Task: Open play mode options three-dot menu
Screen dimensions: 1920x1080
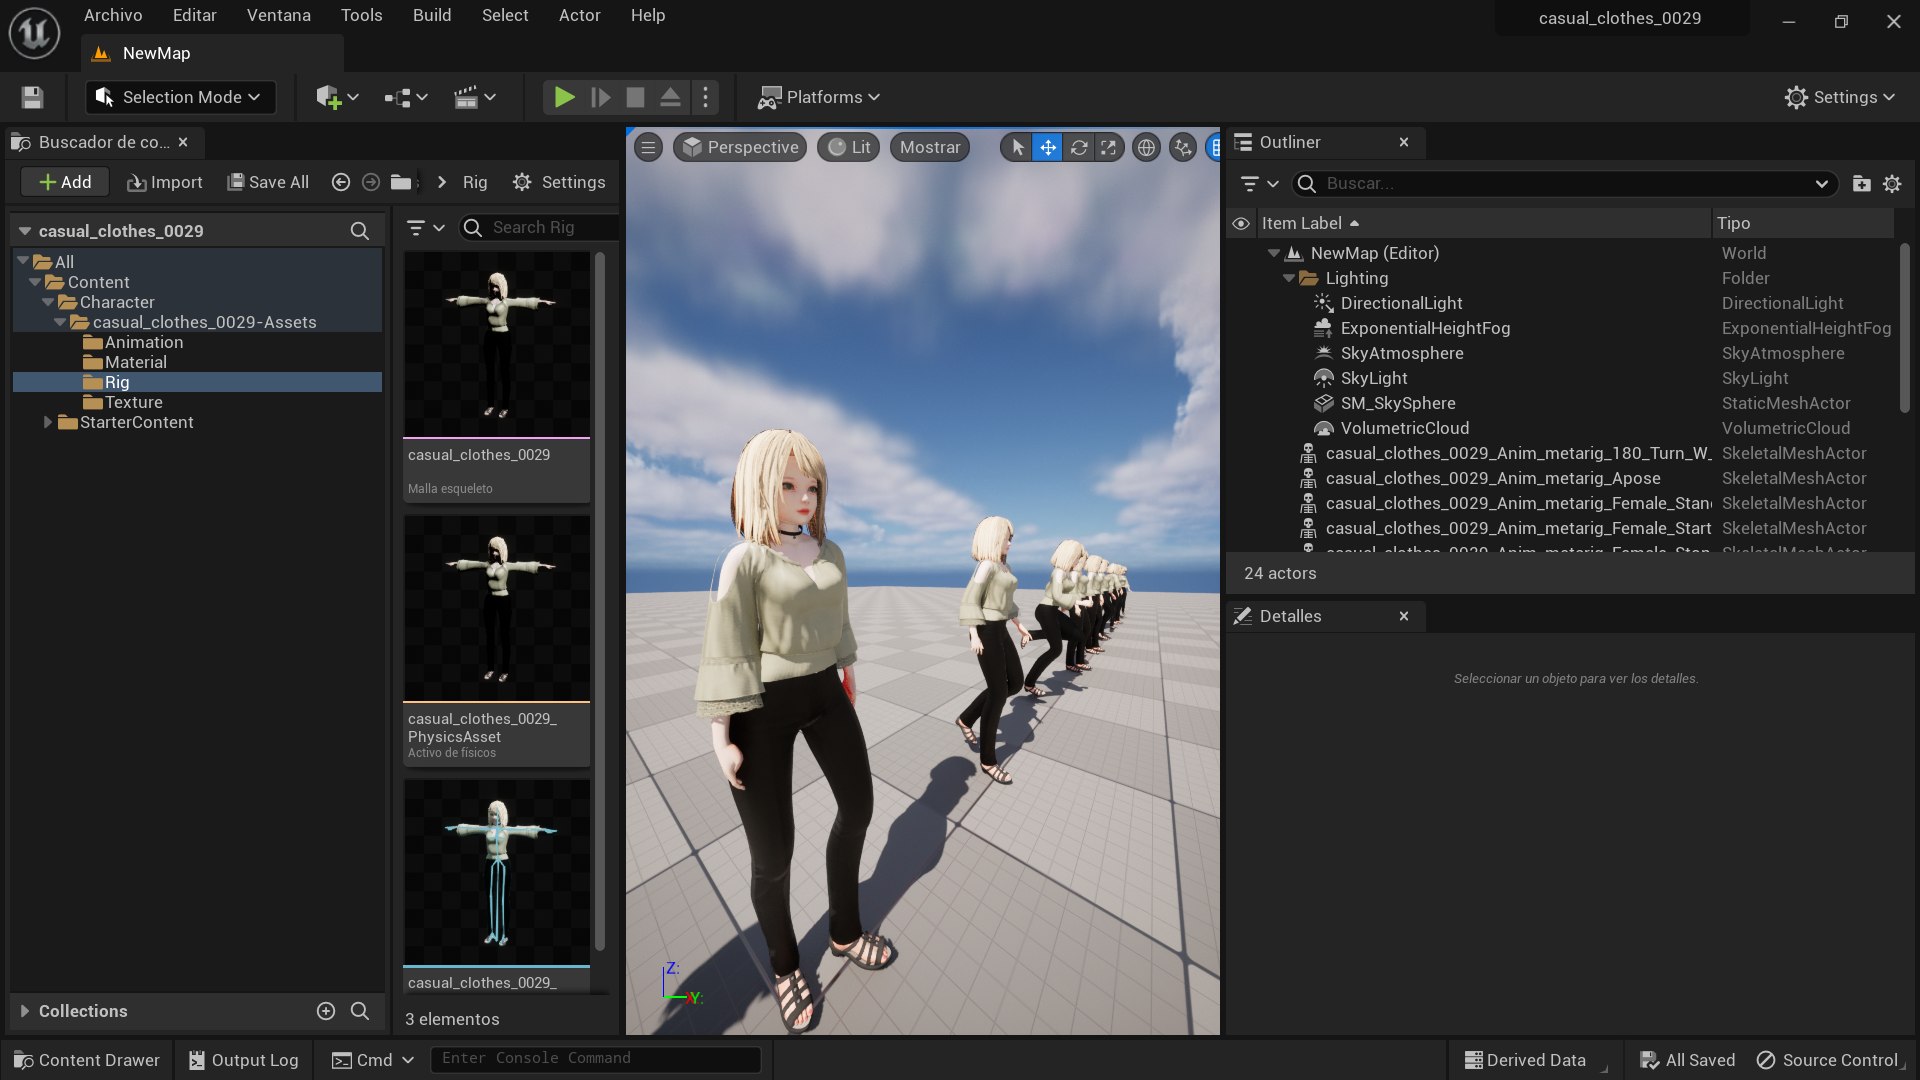Action: click(x=705, y=97)
